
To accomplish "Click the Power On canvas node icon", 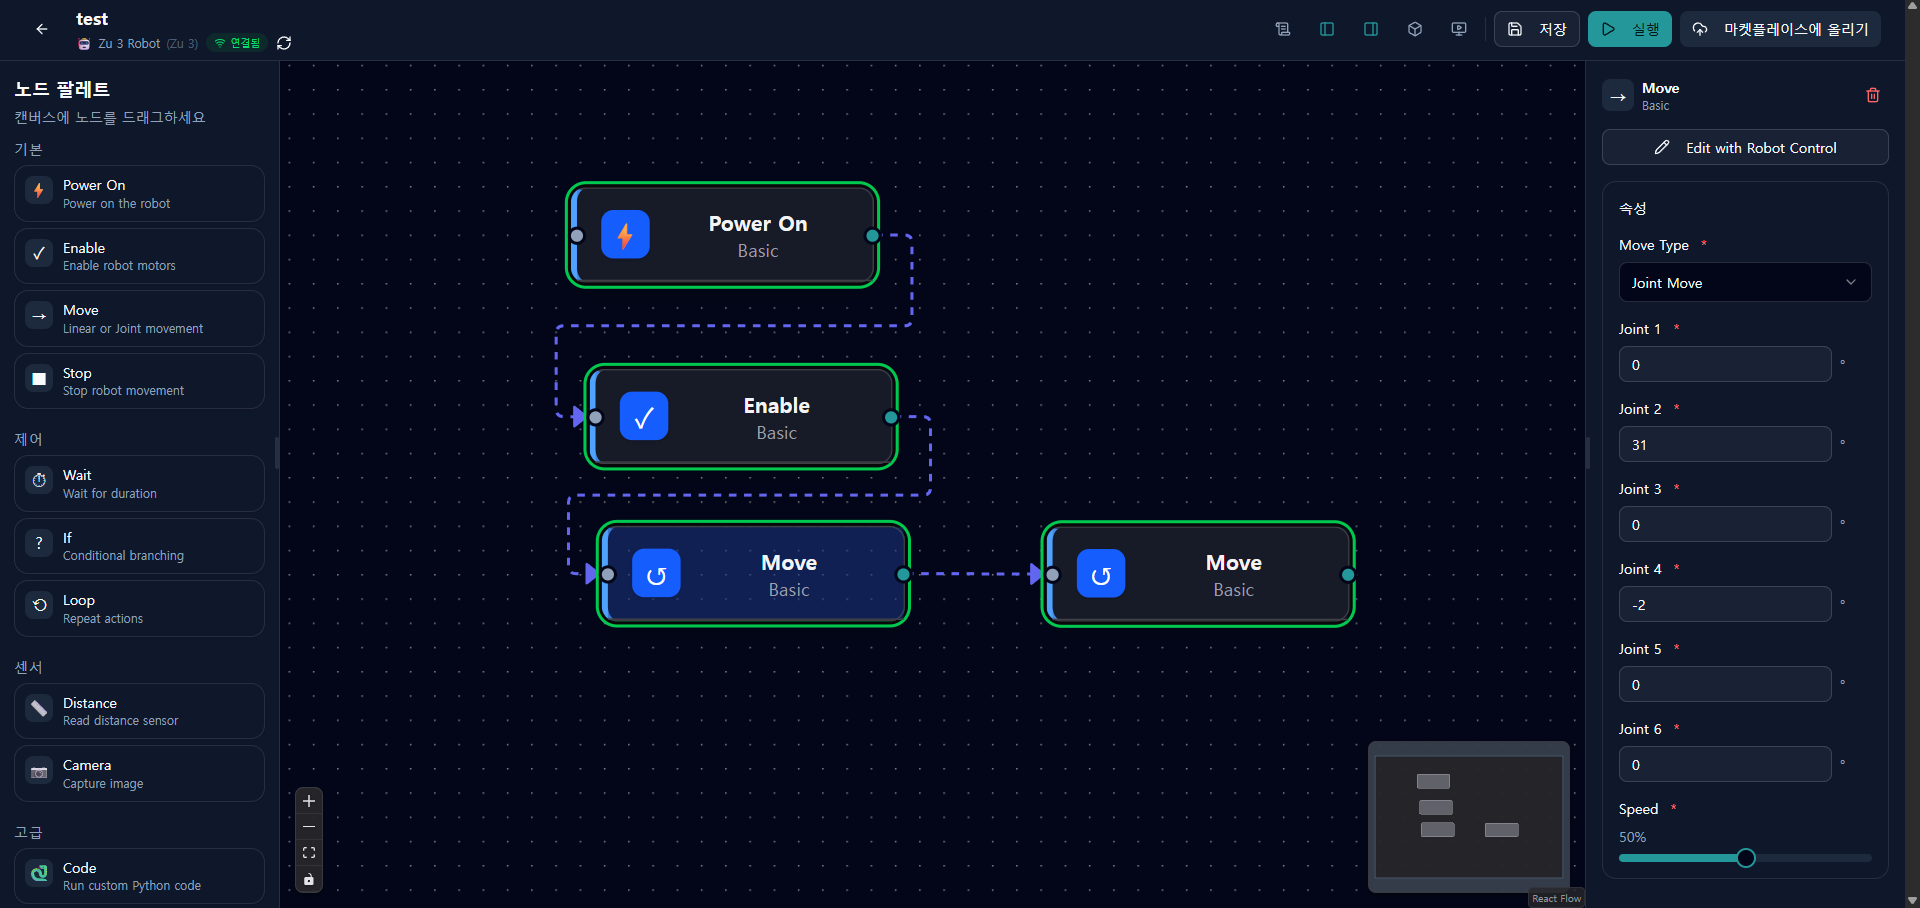I will pyautogui.click(x=625, y=235).
